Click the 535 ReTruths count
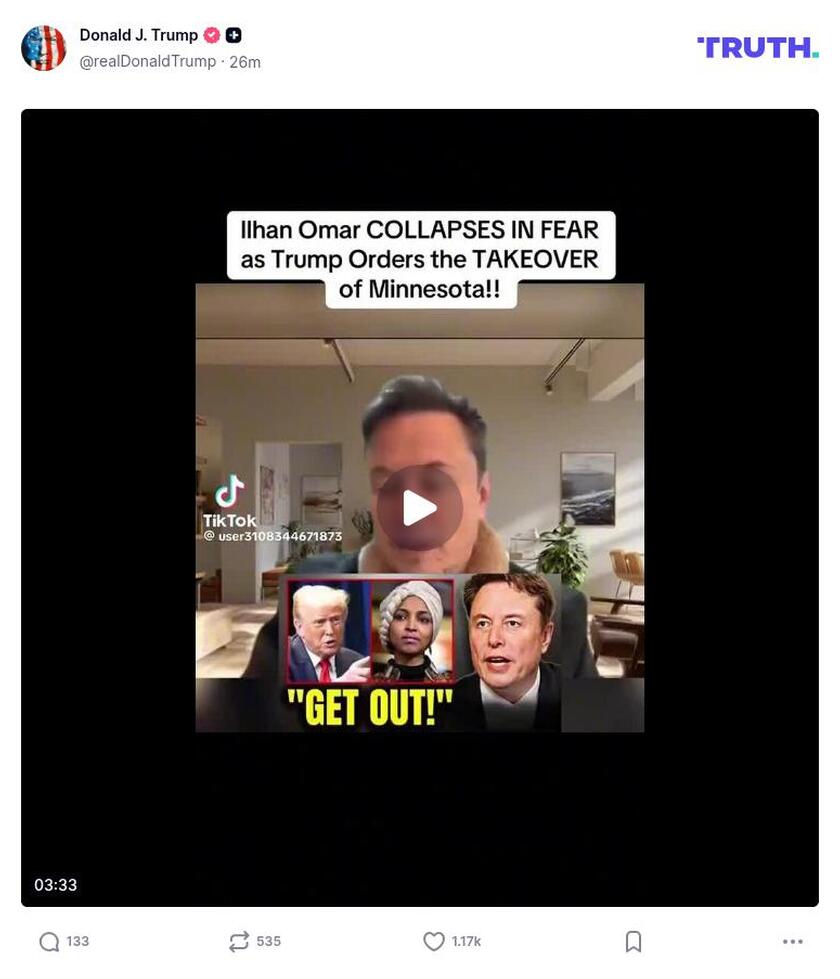This screenshot has height=979, width=840. click(x=269, y=942)
